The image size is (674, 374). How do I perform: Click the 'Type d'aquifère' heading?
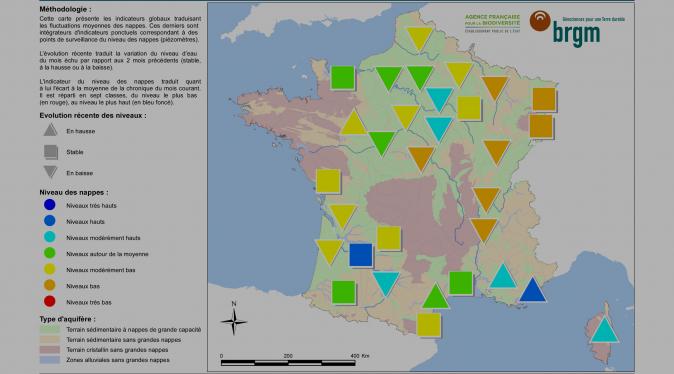67,319
